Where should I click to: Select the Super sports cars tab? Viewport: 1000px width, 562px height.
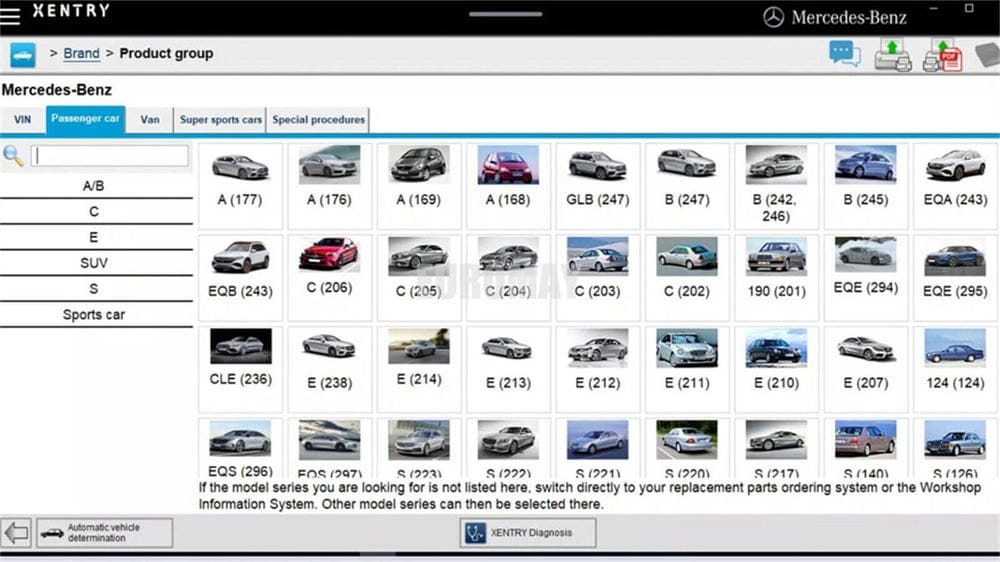[x=221, y=120]
